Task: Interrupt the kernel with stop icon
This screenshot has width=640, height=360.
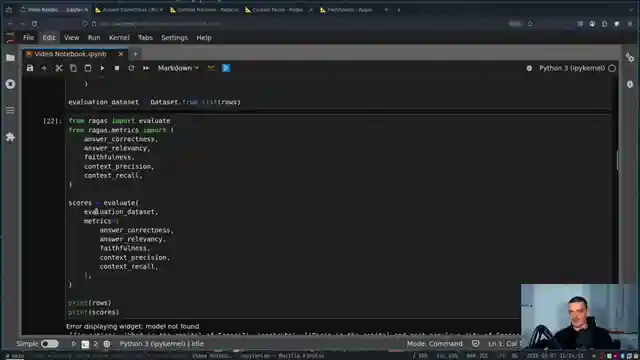Action: 117,68
